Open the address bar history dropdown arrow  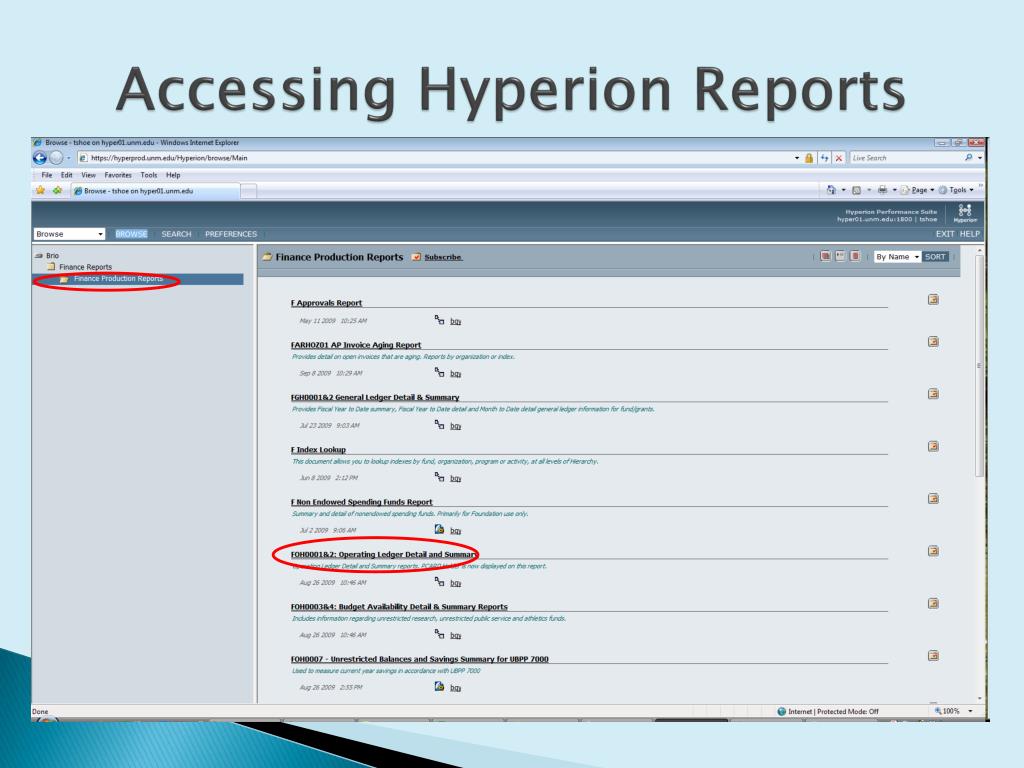tap(797, 158)
